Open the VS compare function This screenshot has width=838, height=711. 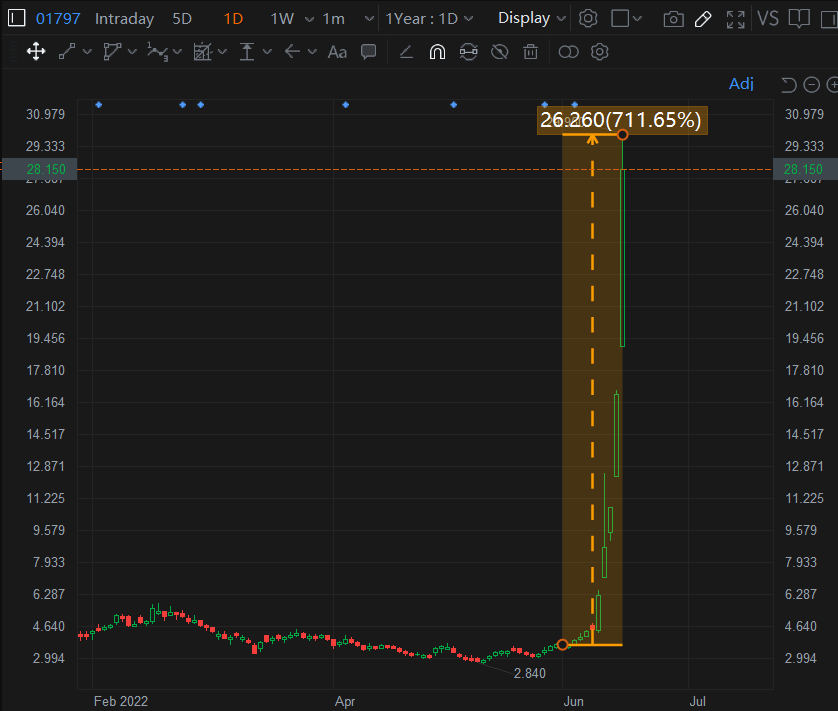click(767, 19)
